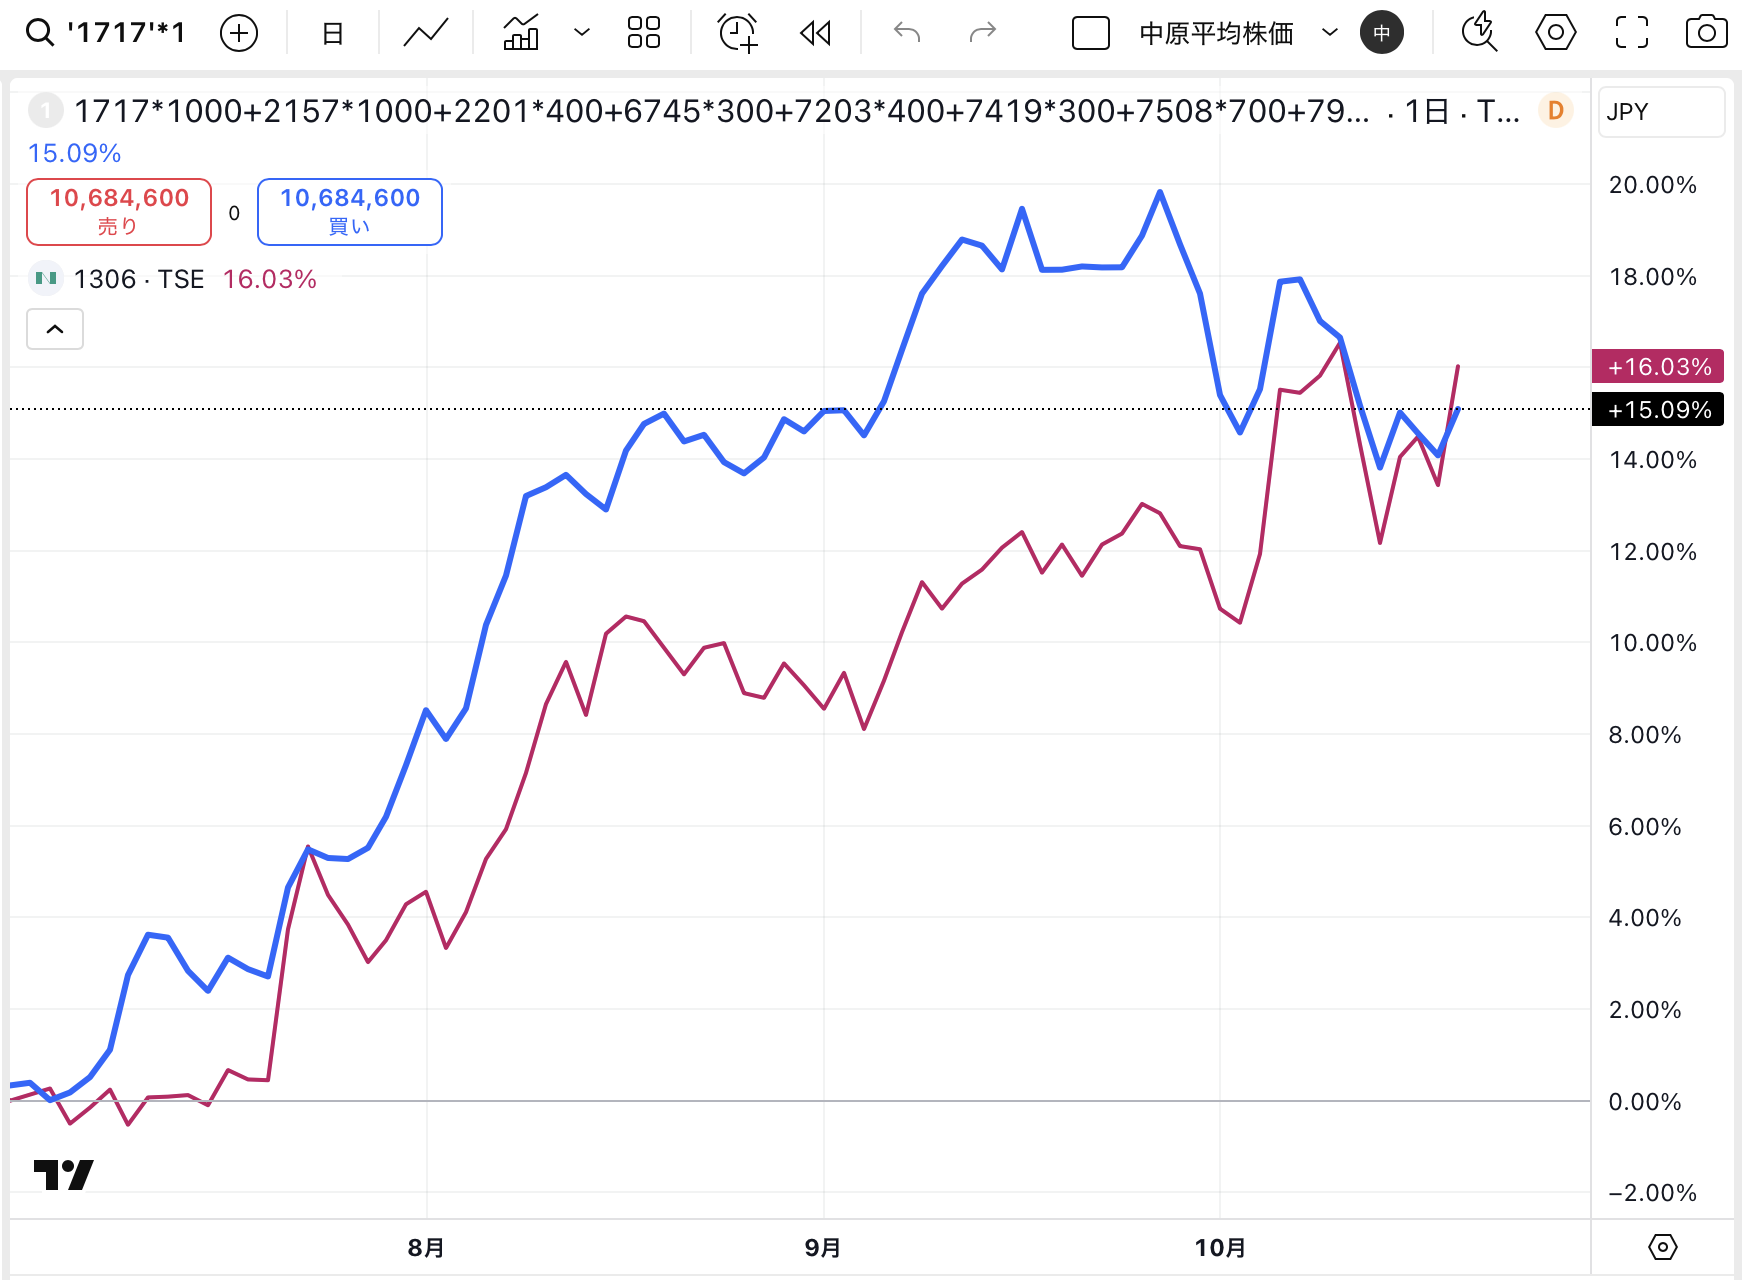1742x1280 pixels.
Task: Click the red 売り sell button
Action: pyautogui.click(x=119, y=211)
